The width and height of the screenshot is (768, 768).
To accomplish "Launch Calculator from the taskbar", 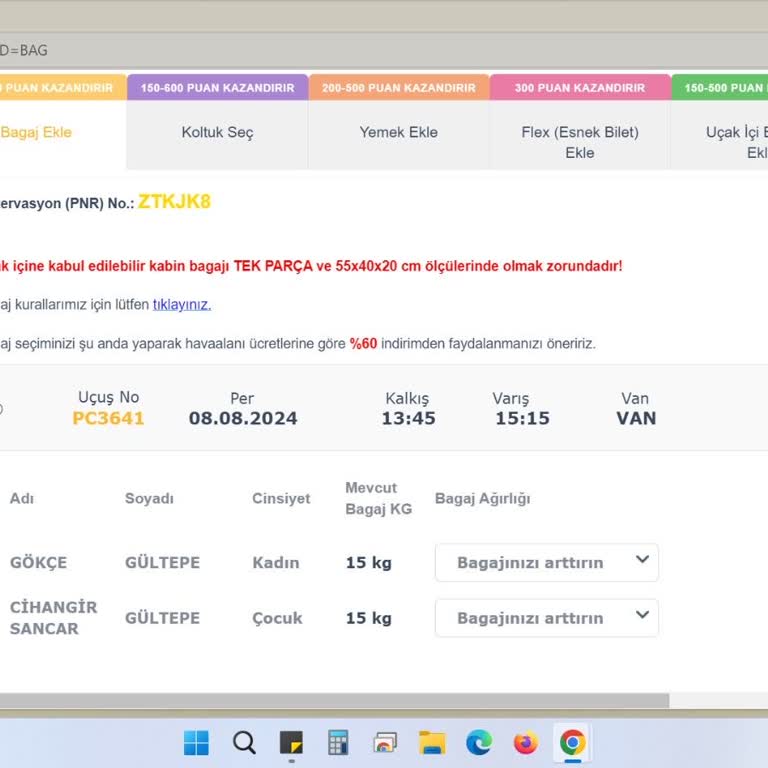I will tap(338, 742).
